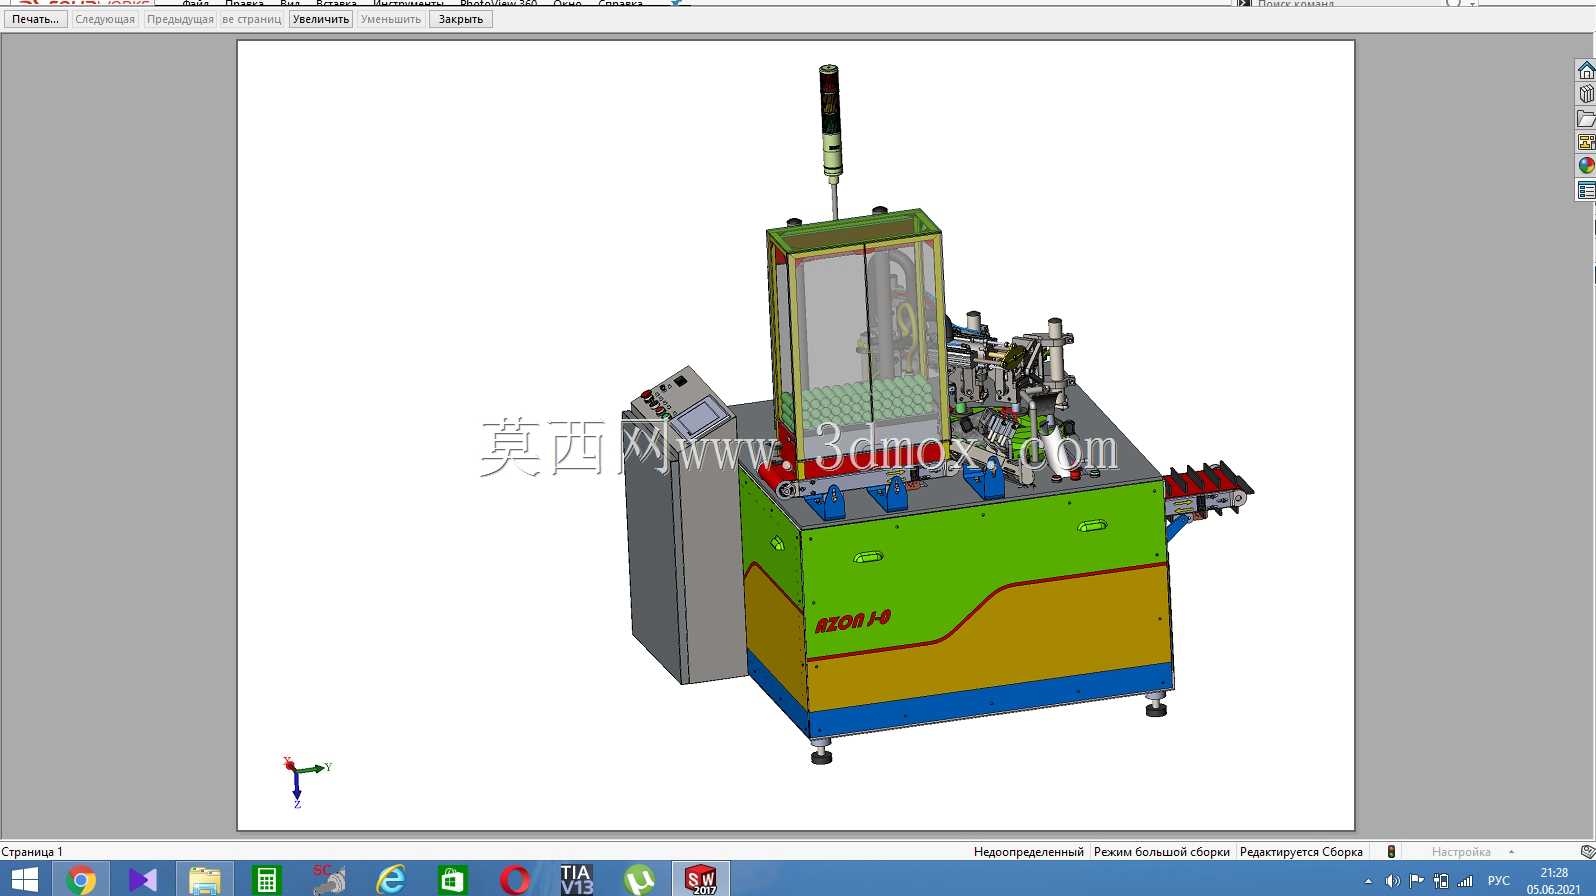
Task: Open the SolidWorks Resources home tab
Action: (x=1586, y=70)
